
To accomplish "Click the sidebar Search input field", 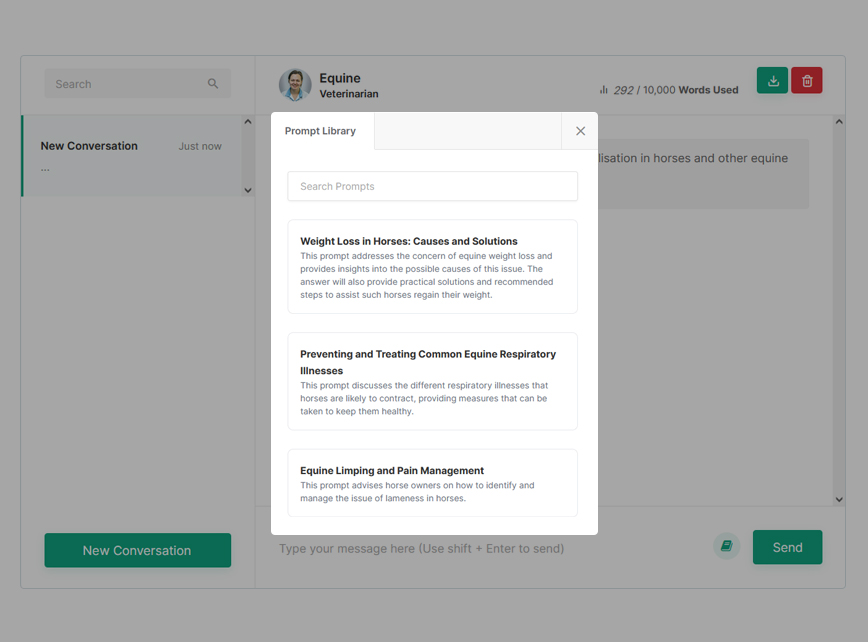I will coord(125,84).
